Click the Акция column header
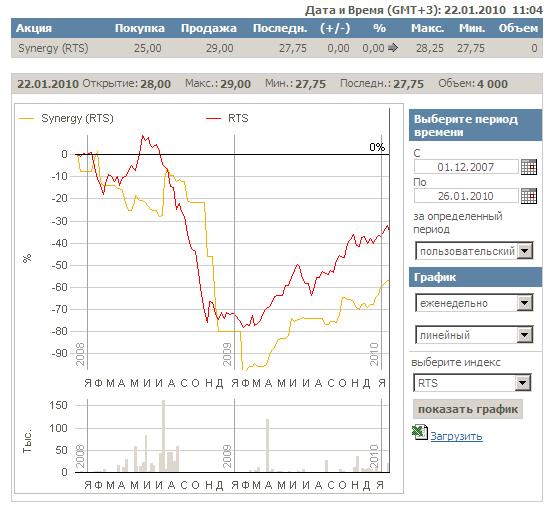 (34, 28)
